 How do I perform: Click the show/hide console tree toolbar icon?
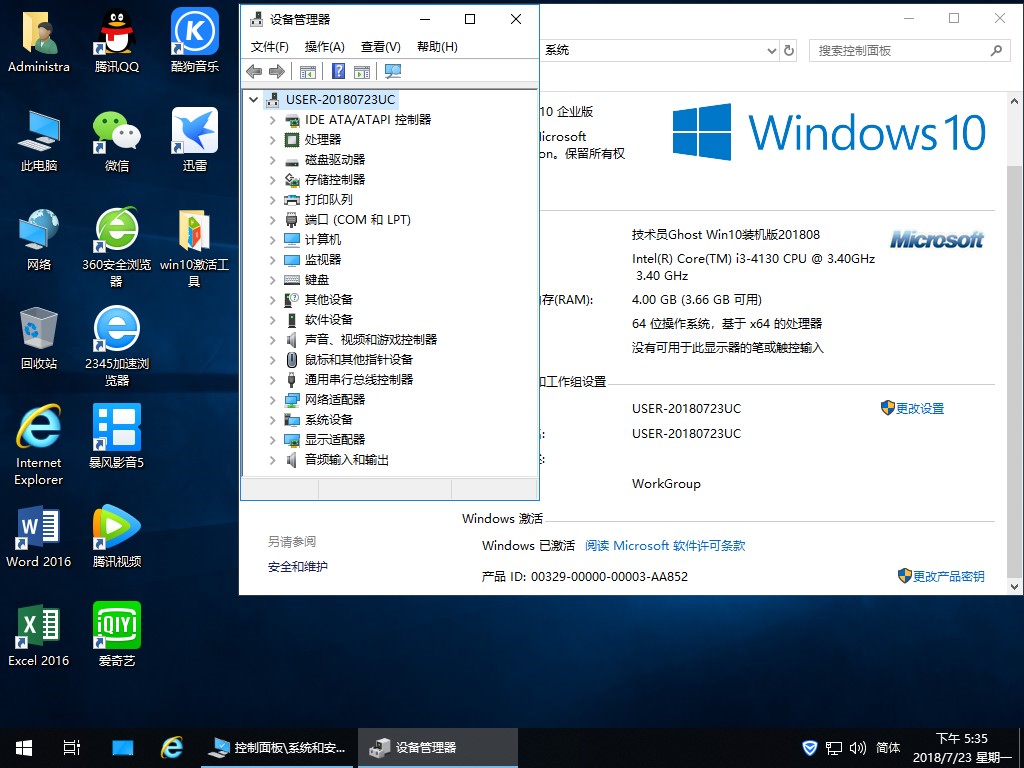click(308, 71)
